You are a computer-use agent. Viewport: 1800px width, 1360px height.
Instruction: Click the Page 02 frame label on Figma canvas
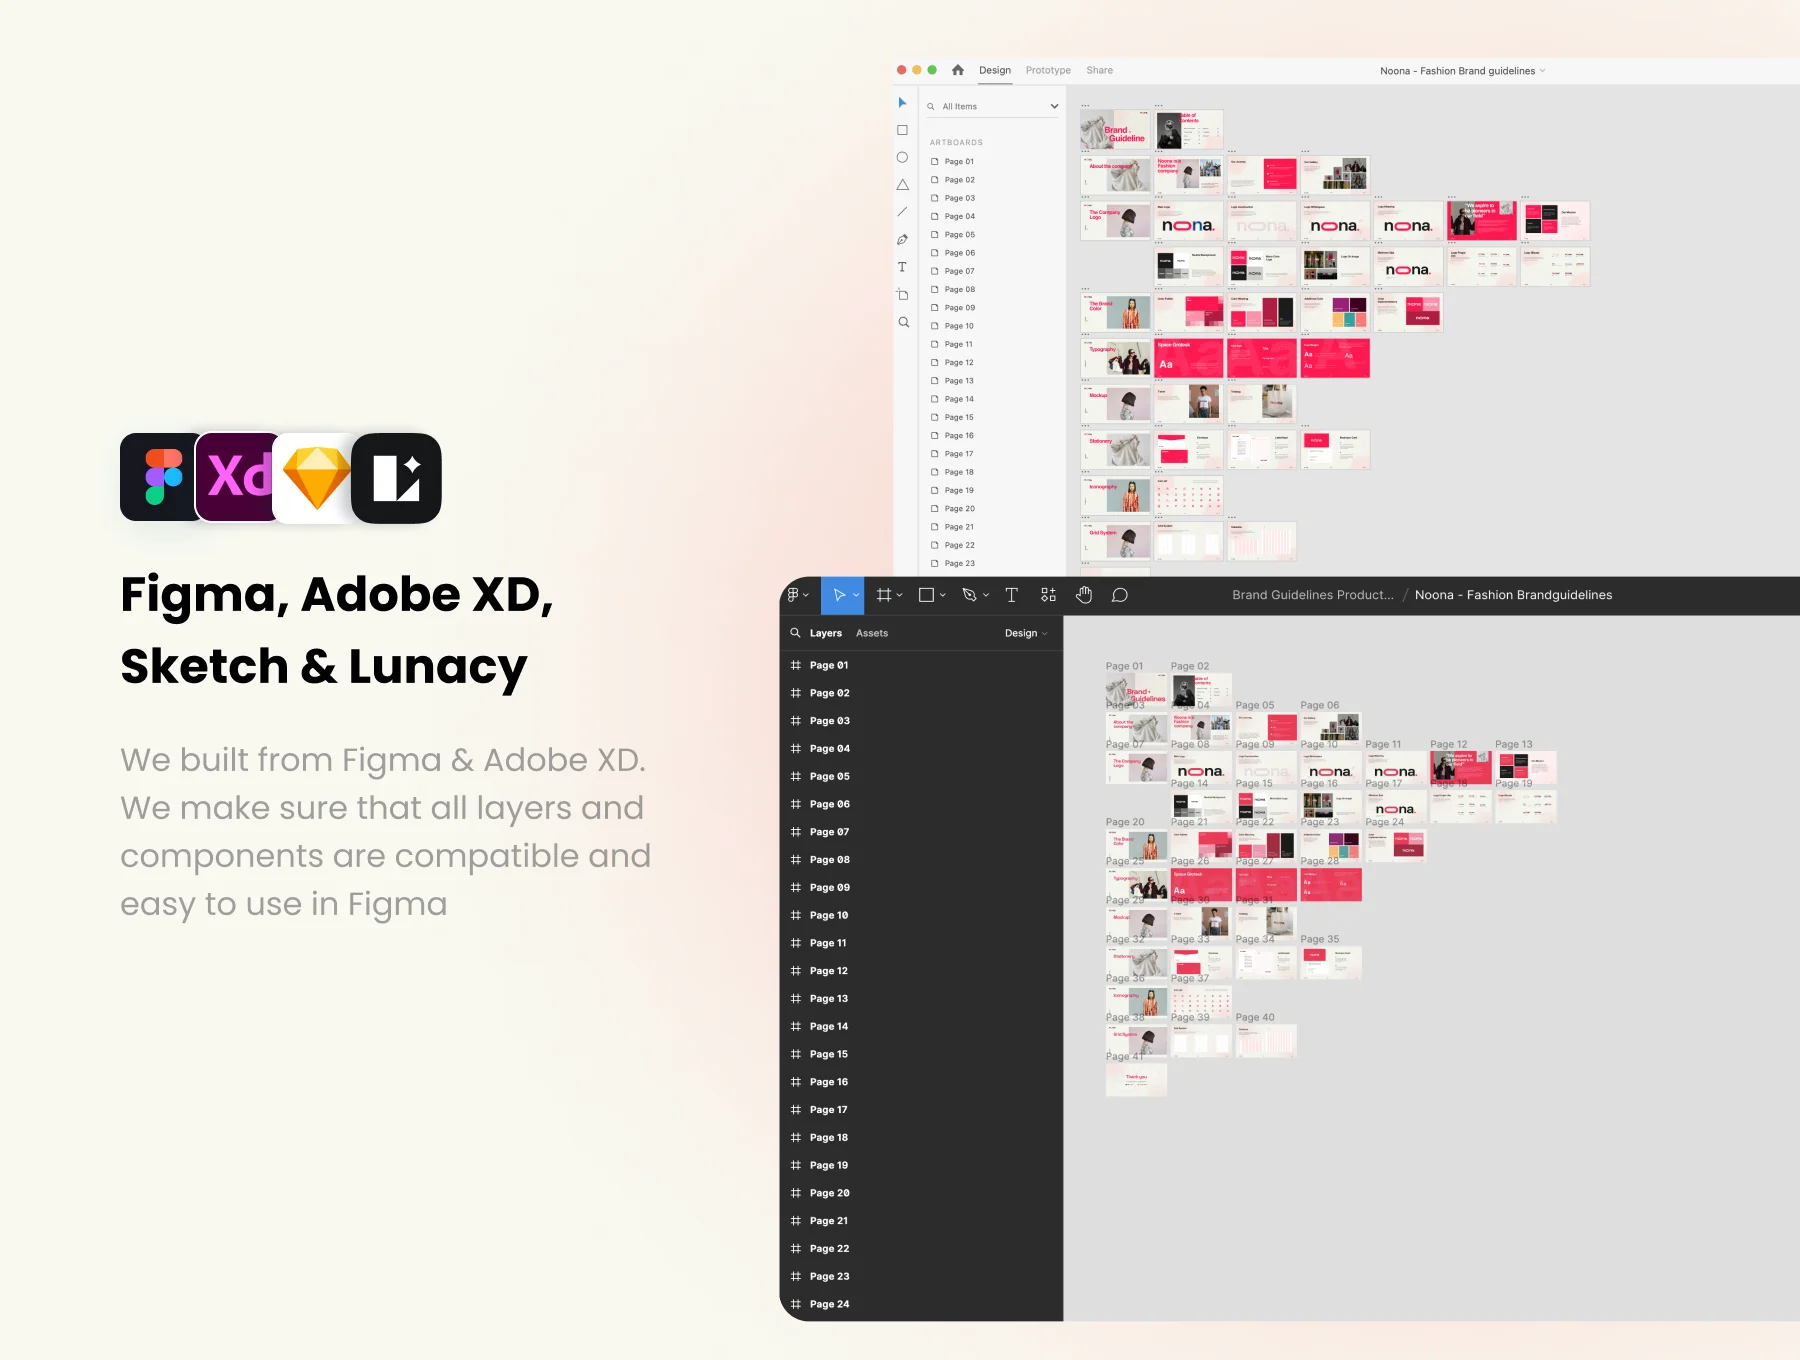click(x=1190, y=666)
